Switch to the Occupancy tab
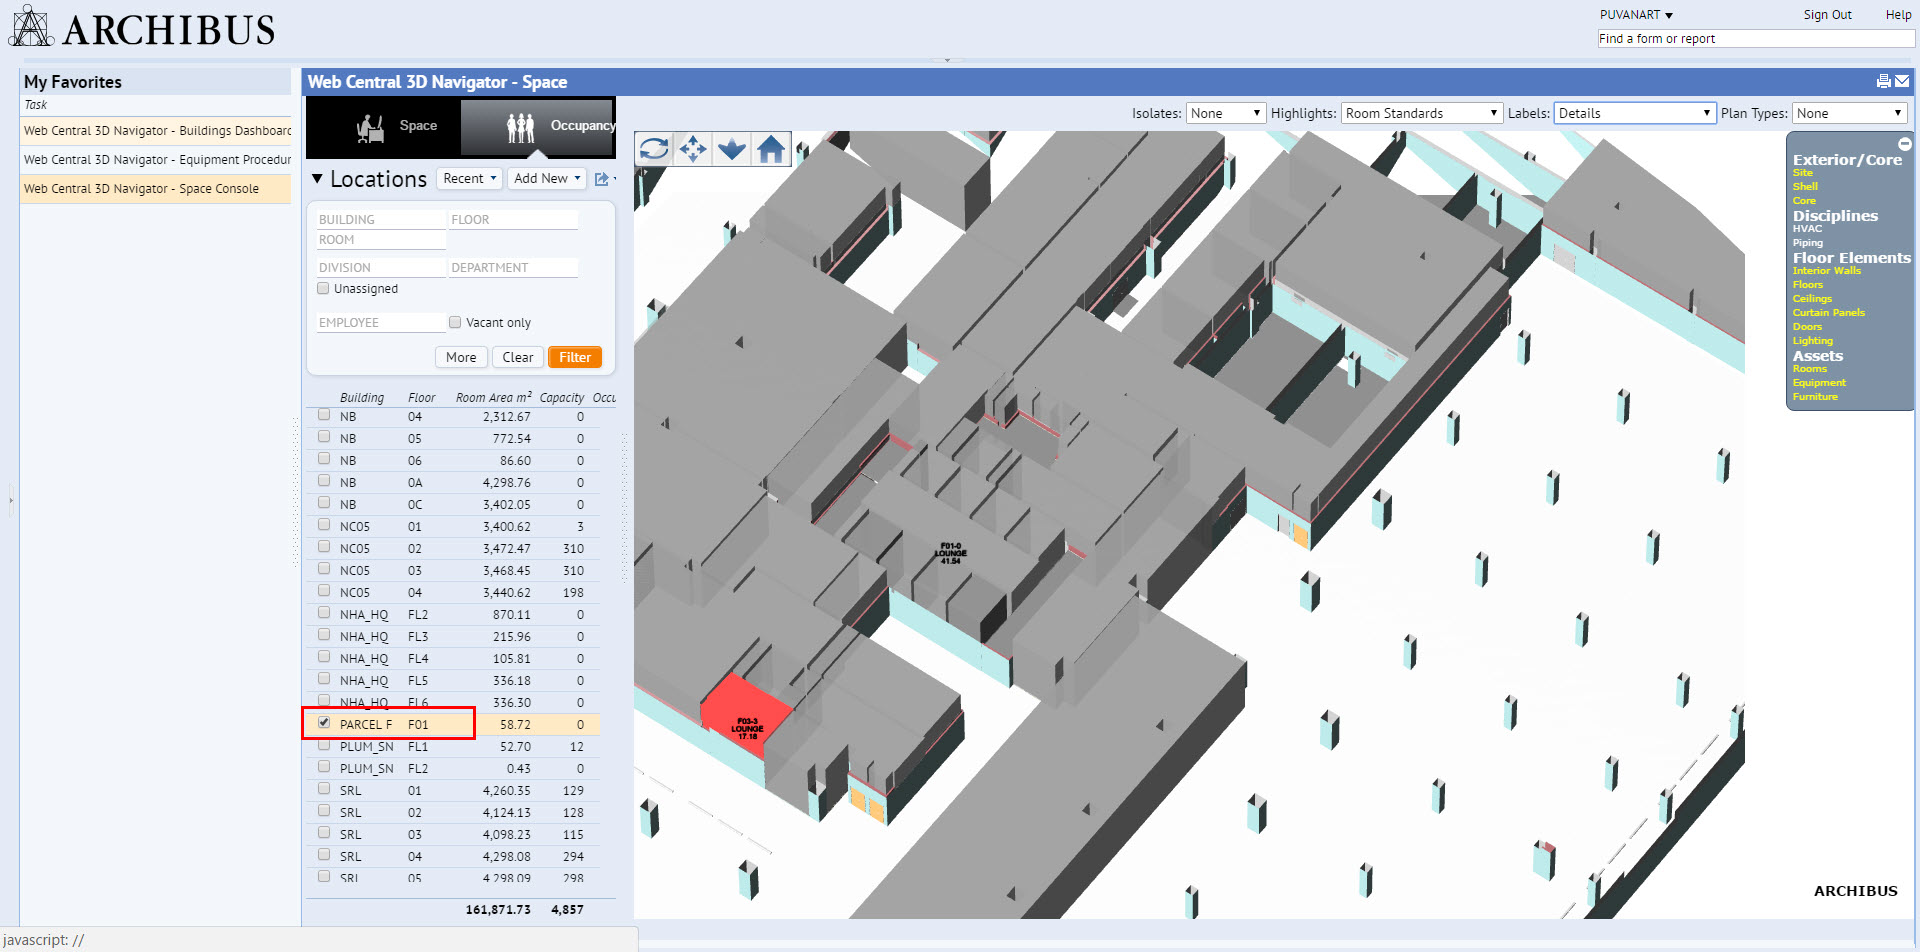Viewport: 1920px width, 952px height. (538, 126)
